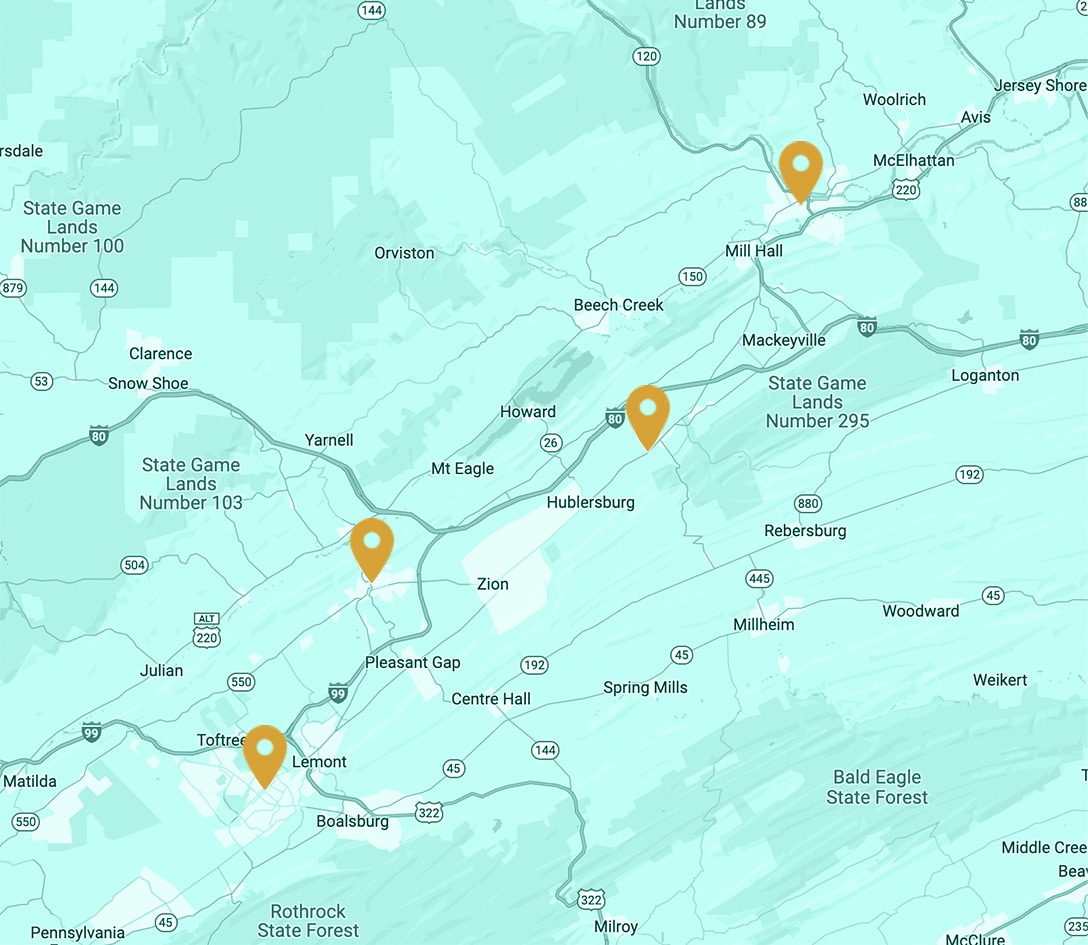Select the route 26 marker near Howard
The image size is (1088, 945).
point(550,443)
